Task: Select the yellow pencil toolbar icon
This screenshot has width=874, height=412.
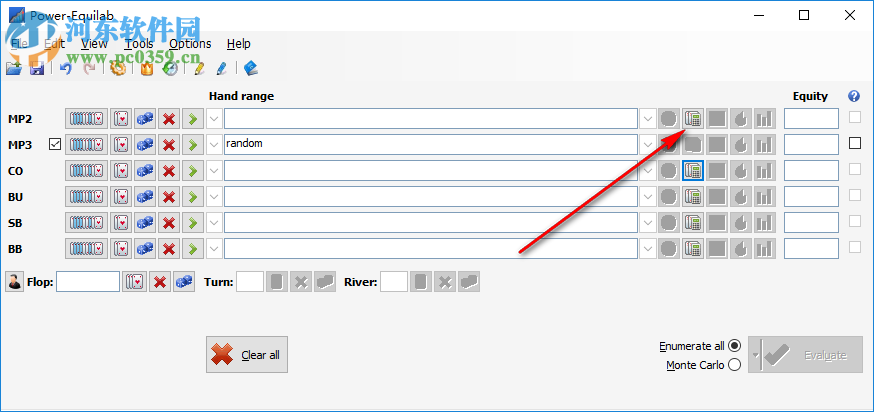Action: pos(199,69)
